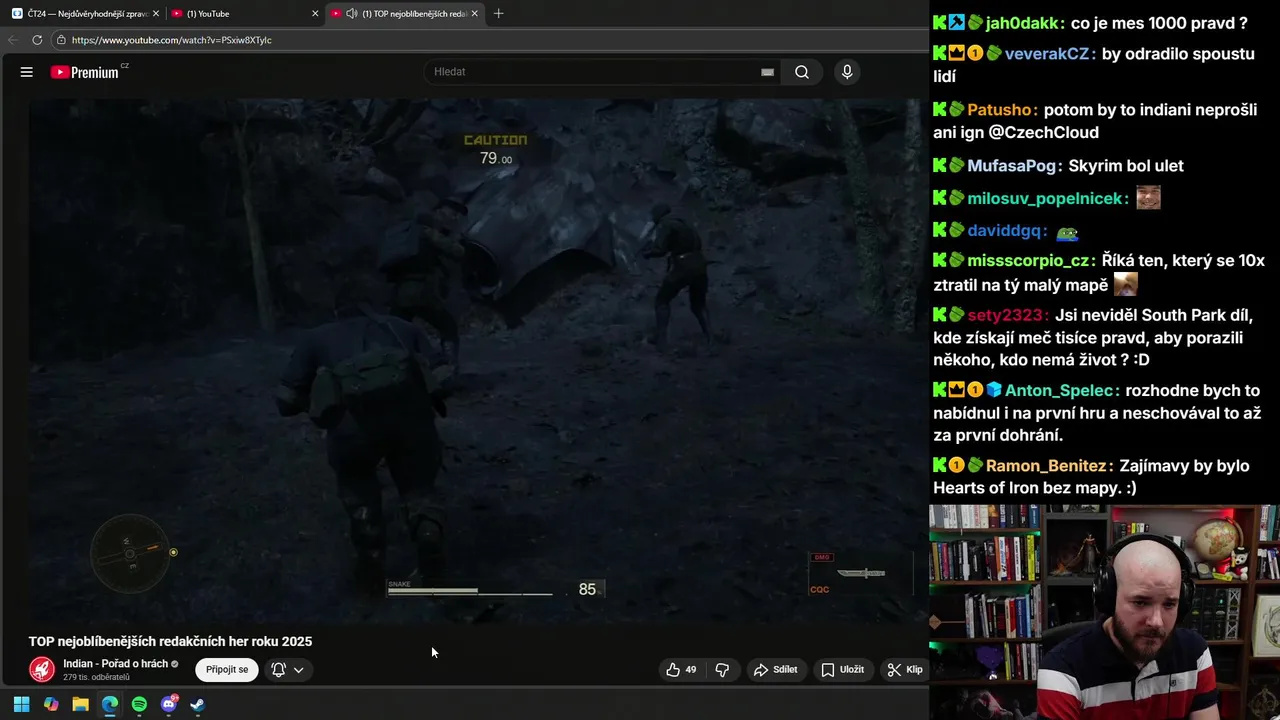Click the Připojit se button
This screenshot has width=1280, height=720.
point(227,669)
